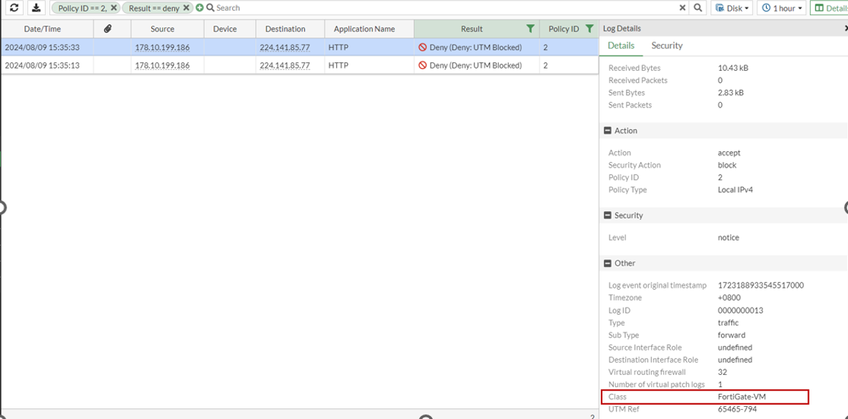Image resolution: width=848 pixels, height=419 pixels.
Task: Click source IP in the 15:35:33 row
Action: point(162,48)
